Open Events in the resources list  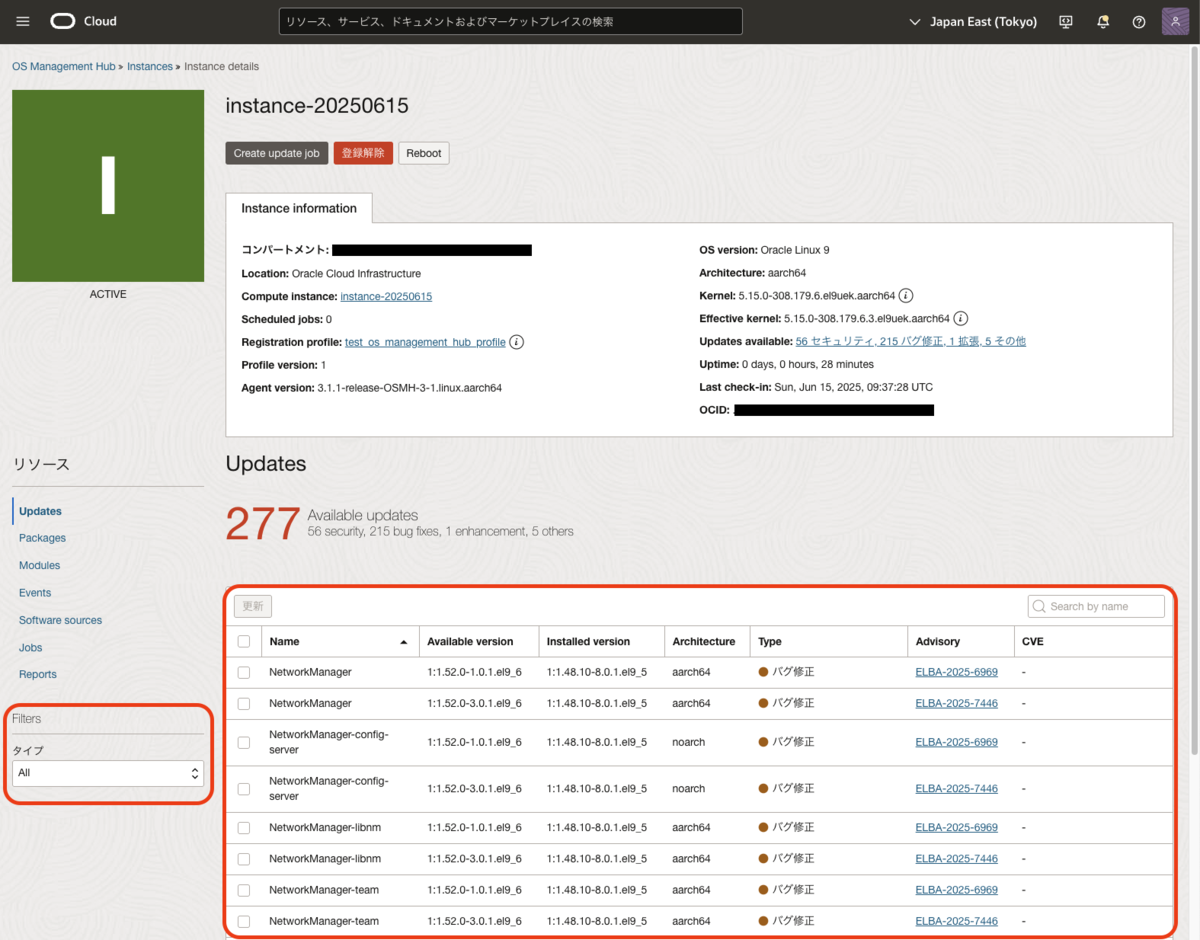coord(35,593)
